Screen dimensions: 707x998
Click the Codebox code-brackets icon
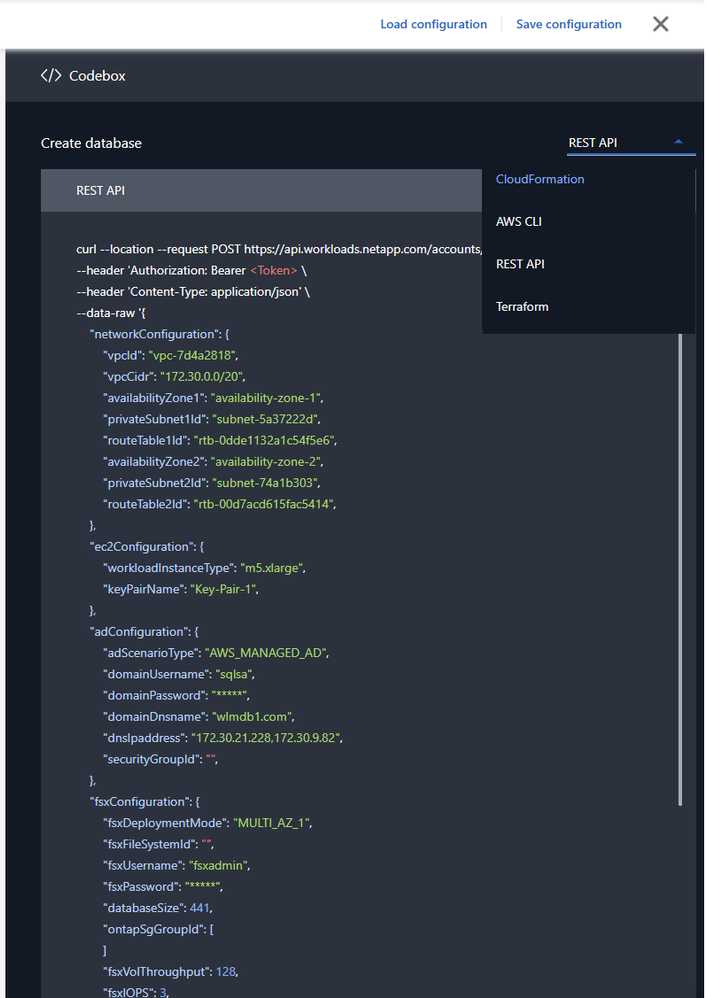pyautogui.click(x=51, y=76)
